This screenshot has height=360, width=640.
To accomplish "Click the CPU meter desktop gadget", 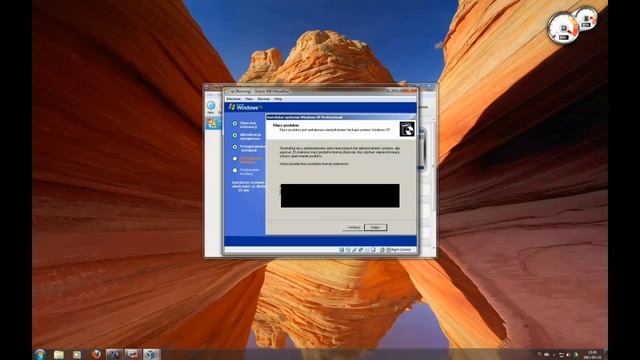I will 563,28.
